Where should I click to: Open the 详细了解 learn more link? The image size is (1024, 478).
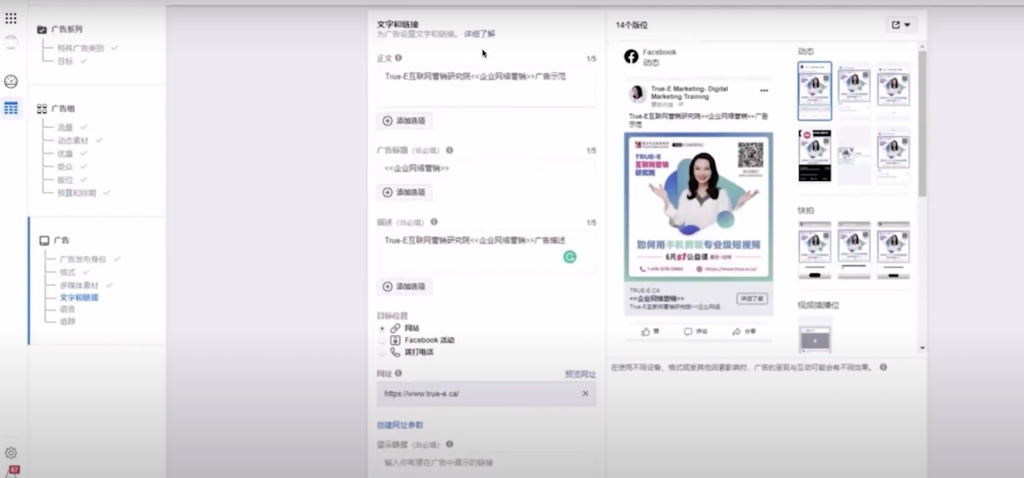(480, 34)
